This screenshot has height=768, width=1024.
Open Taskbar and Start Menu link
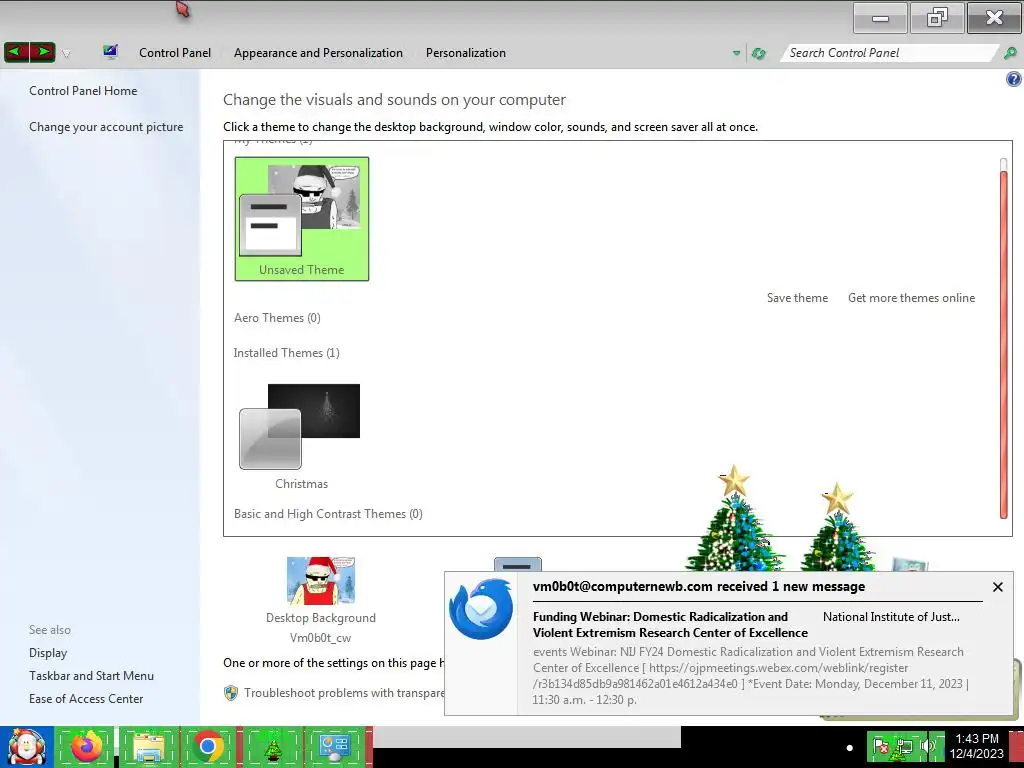91,676
